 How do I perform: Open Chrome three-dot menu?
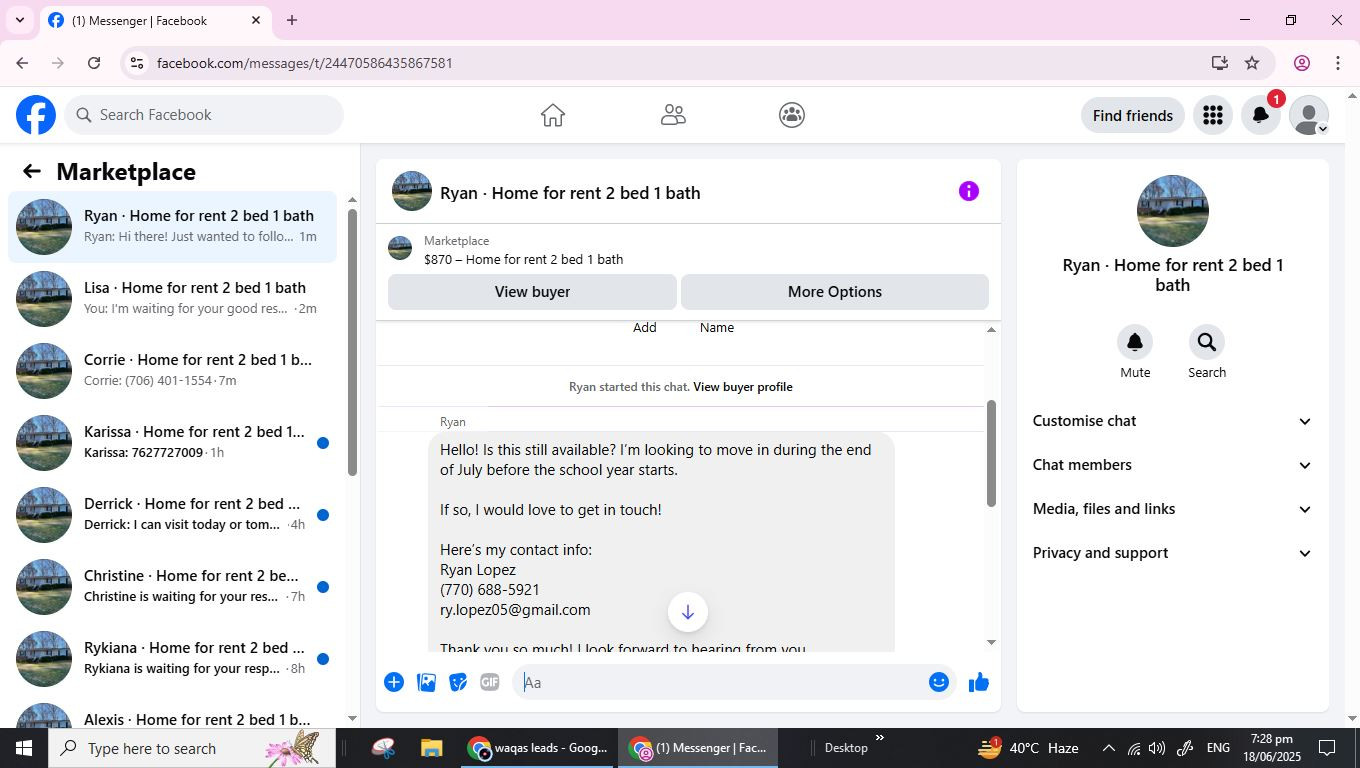(x=1338, y=63)
